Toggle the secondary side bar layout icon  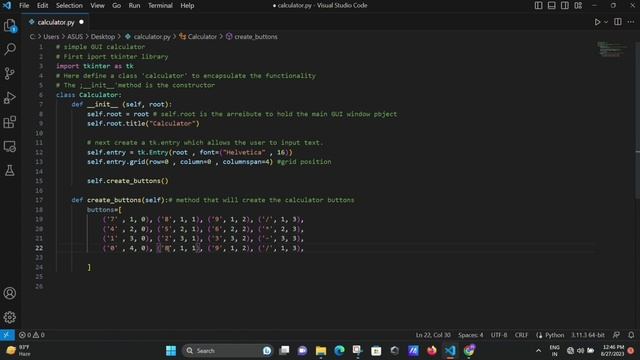click(x=565, y=5)
